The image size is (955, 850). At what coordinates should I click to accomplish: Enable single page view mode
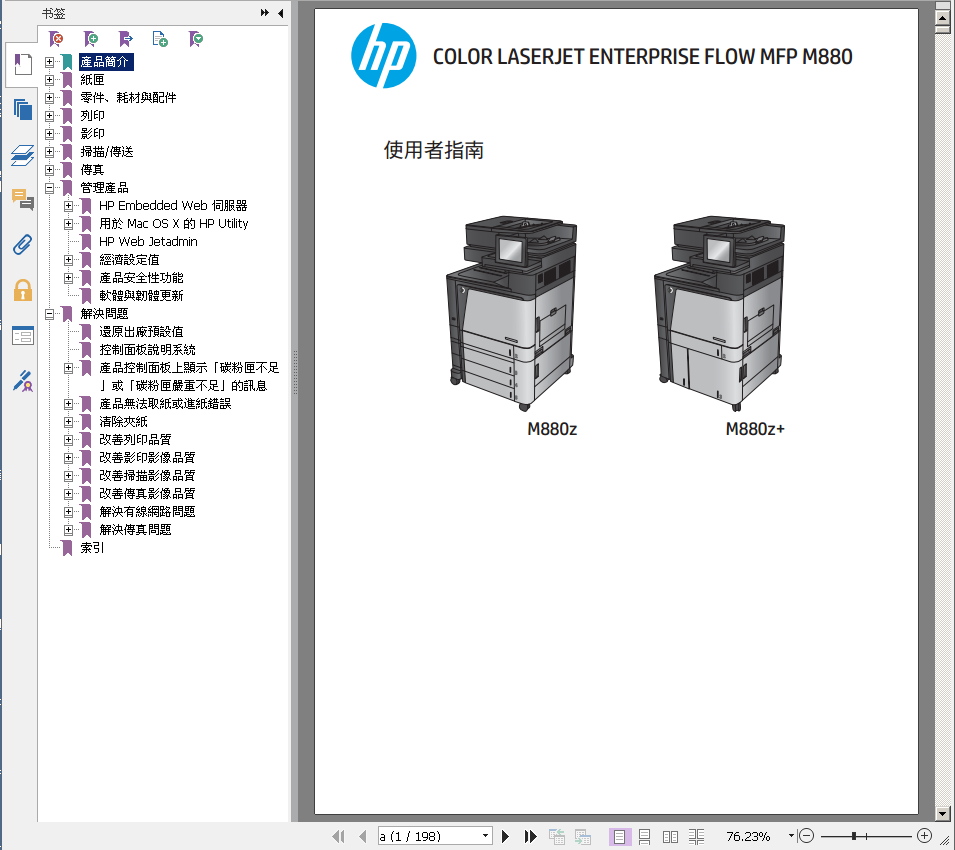[619, 837]
